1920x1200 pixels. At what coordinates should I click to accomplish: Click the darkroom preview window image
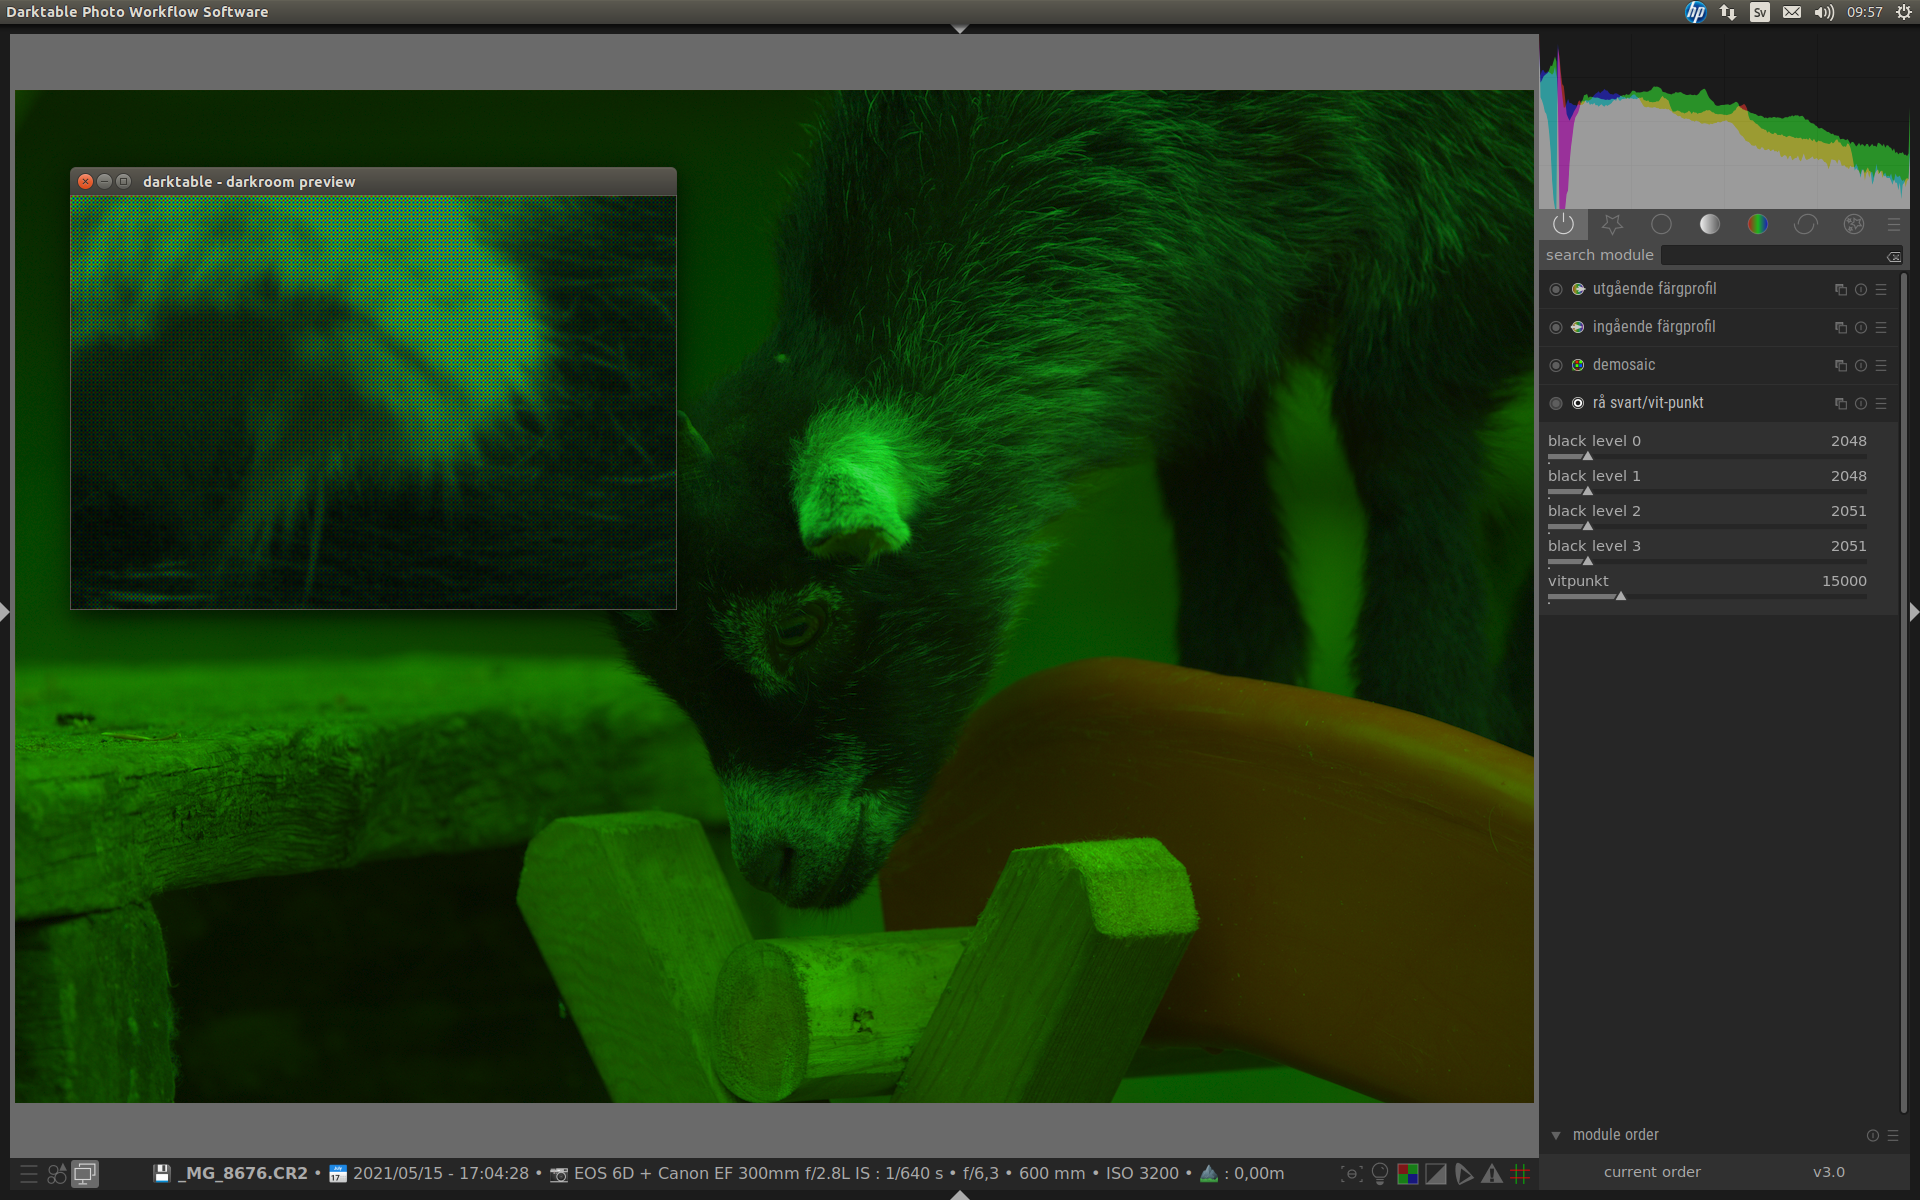pos(373,402)
